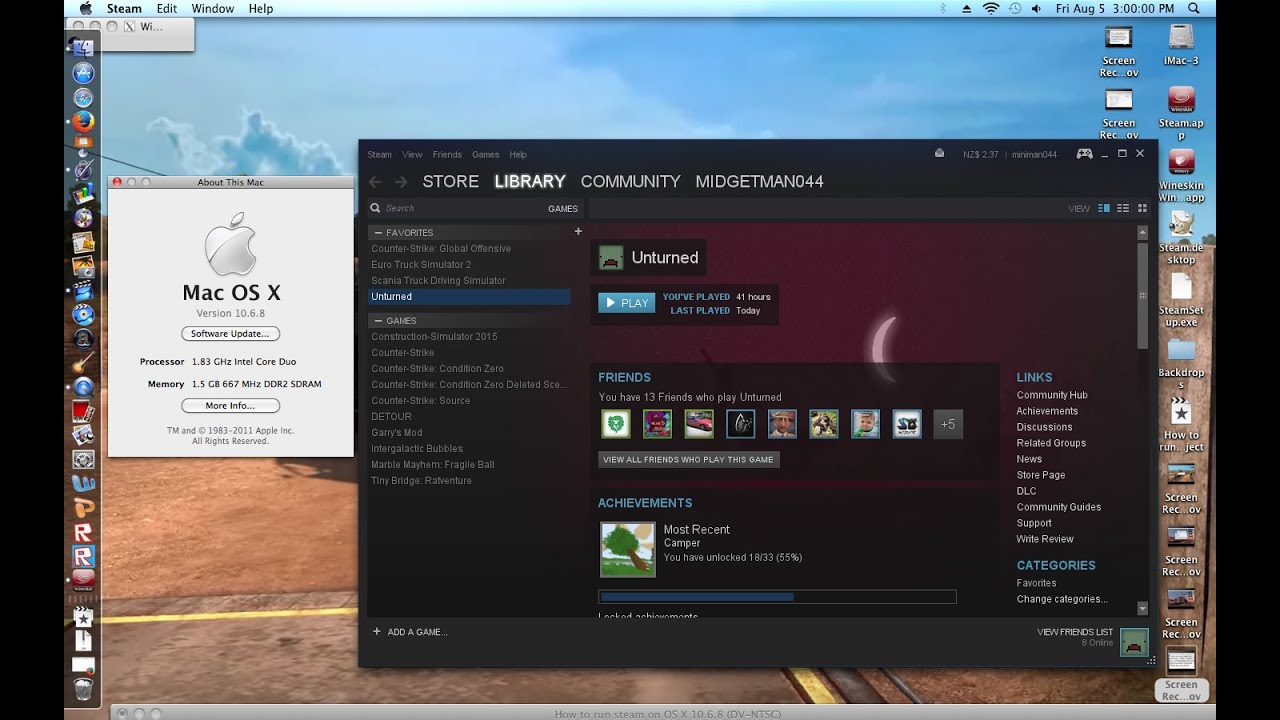The height and width of the screenshot is (720, 1280).
Task: Open the Camper achievement thumbnail
Action: click(627, 549)
